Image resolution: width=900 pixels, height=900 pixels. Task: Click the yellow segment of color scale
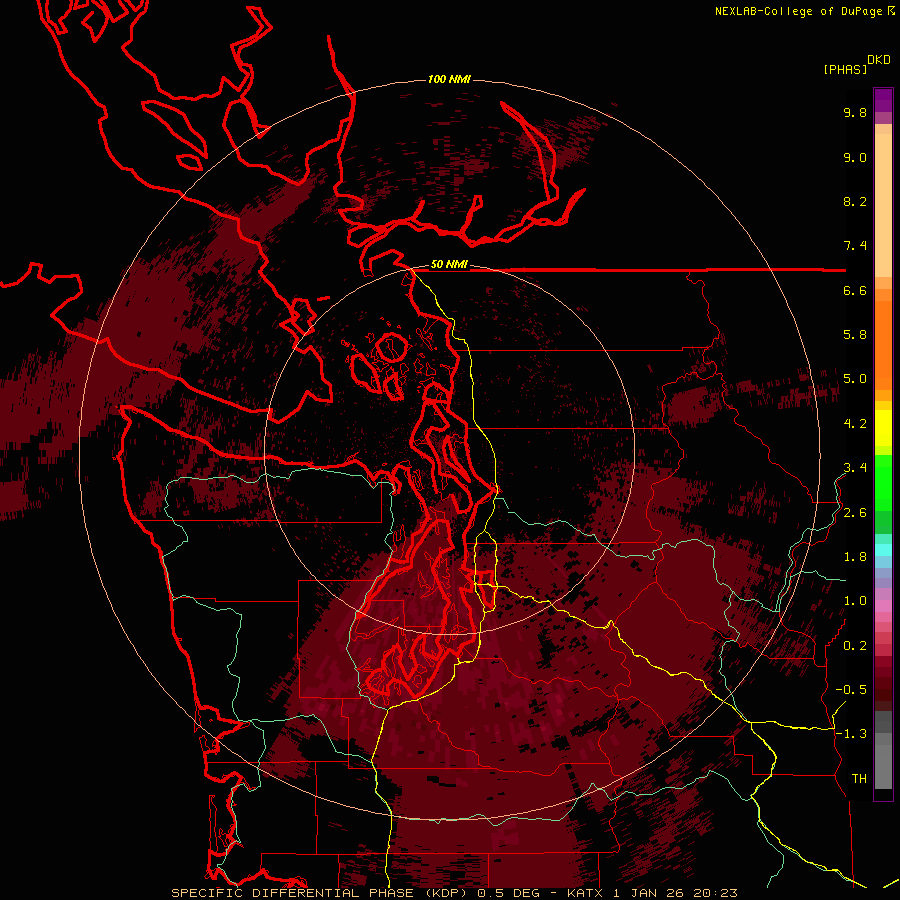tap(883, 428)
